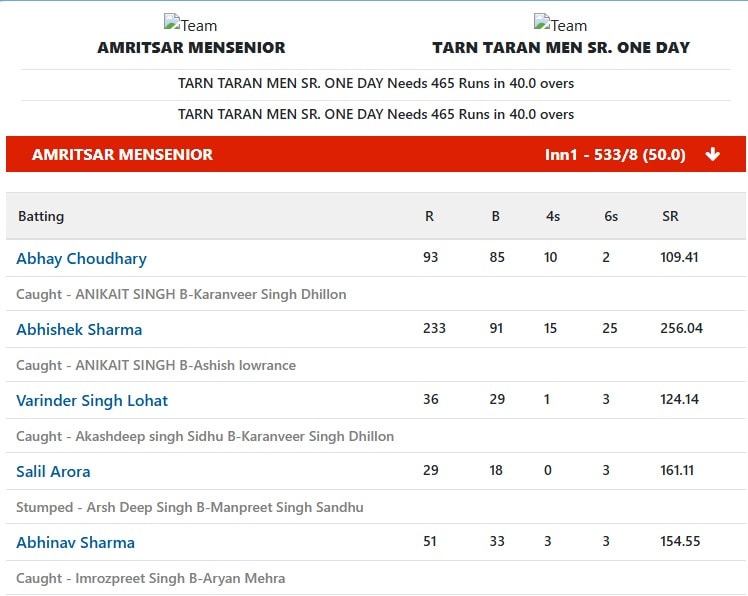Viewport: 748px width, 596px height.
Task: Click the Amritsar Mensenior team logo image
Action: 190,23
